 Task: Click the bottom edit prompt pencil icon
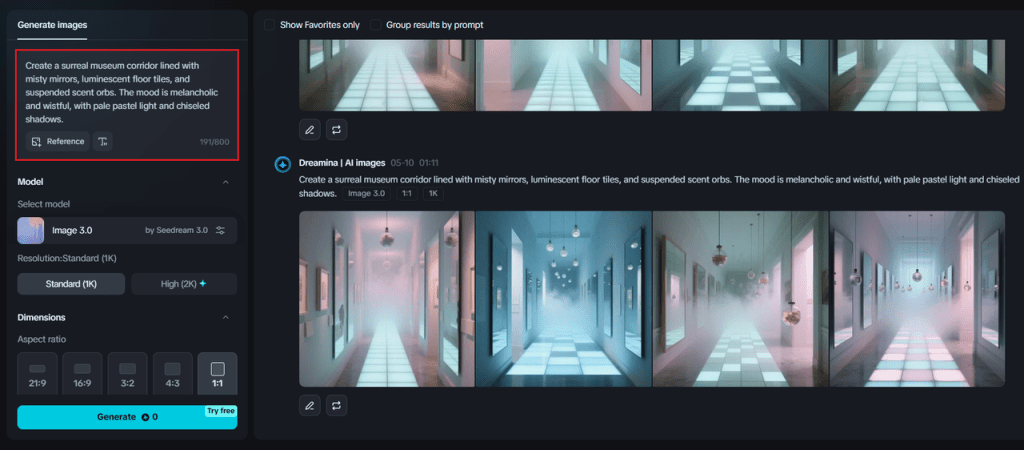310,405
